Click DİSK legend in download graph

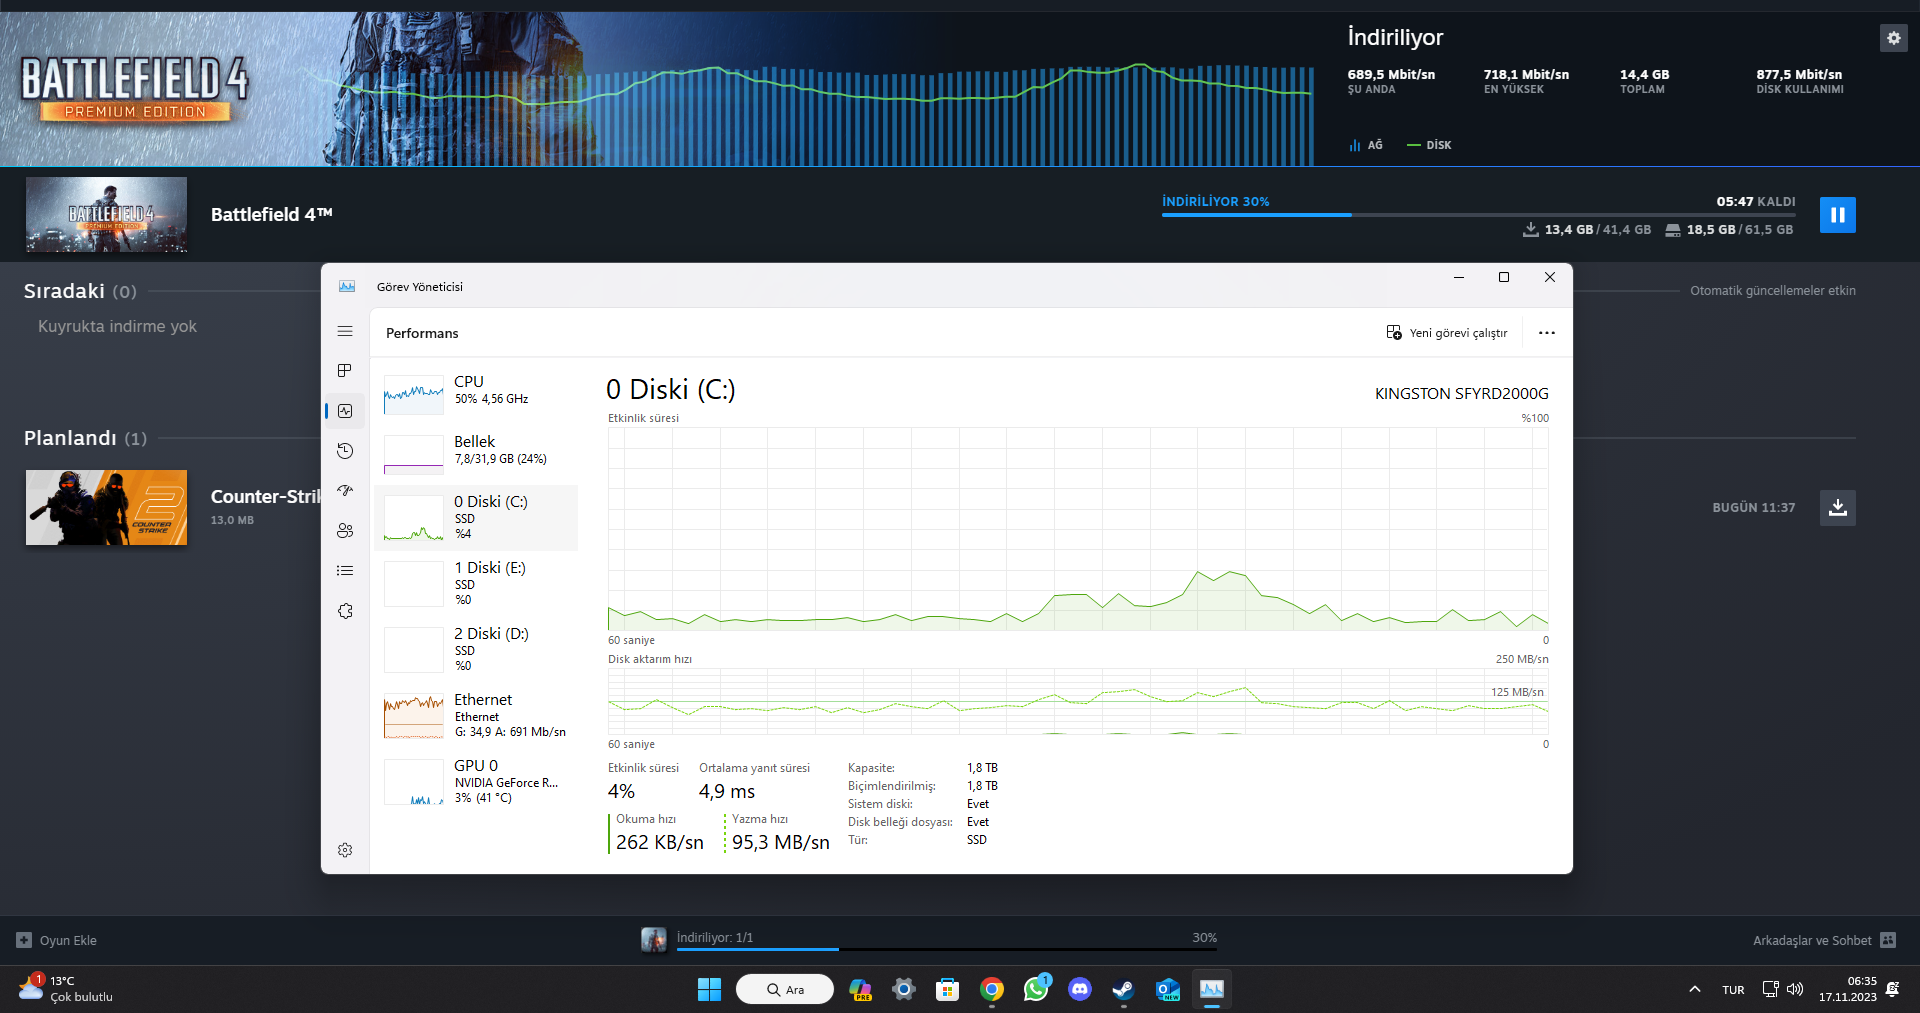click(x=1429, y=145)
